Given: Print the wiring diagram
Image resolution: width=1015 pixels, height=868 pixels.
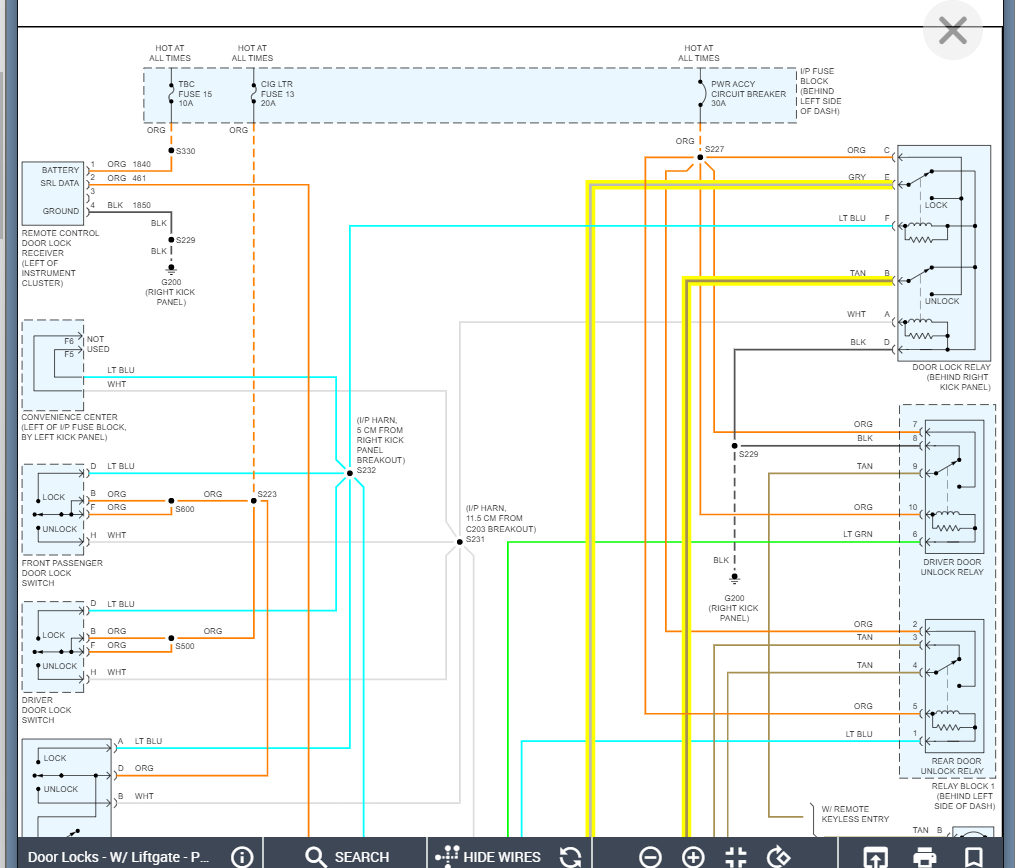Looking at the screenshot, I should point(924,856).
